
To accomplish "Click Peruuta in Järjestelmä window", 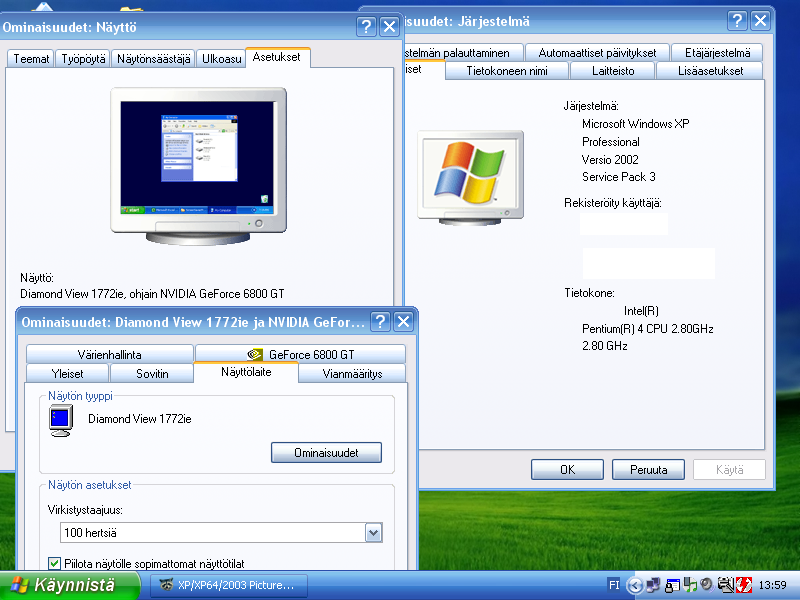I will point(648,469).
